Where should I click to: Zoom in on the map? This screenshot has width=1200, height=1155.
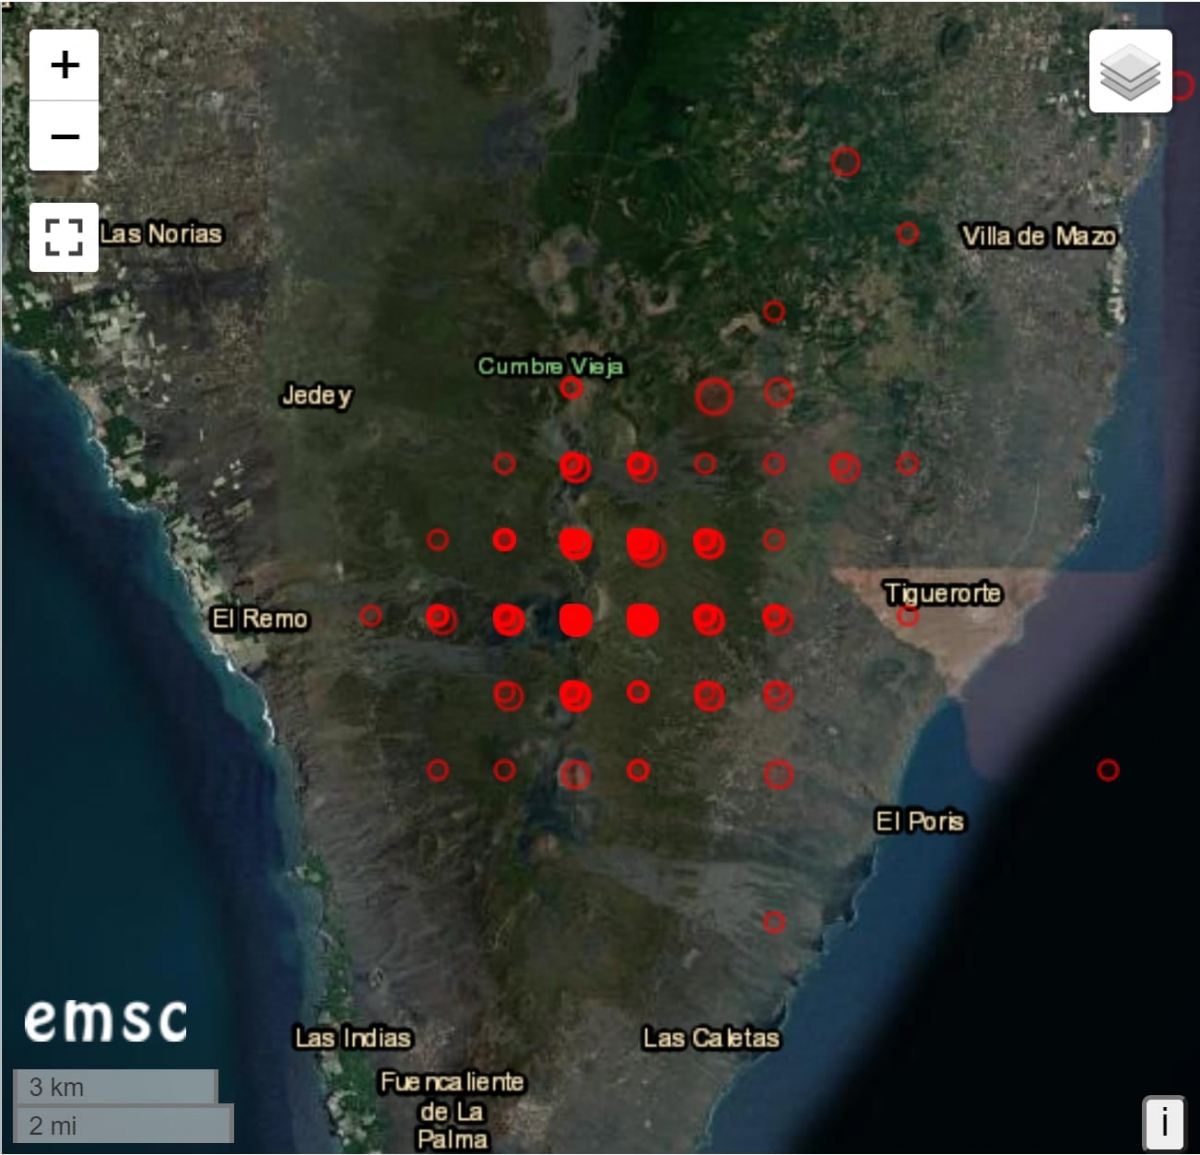click(x=65, y=66)
